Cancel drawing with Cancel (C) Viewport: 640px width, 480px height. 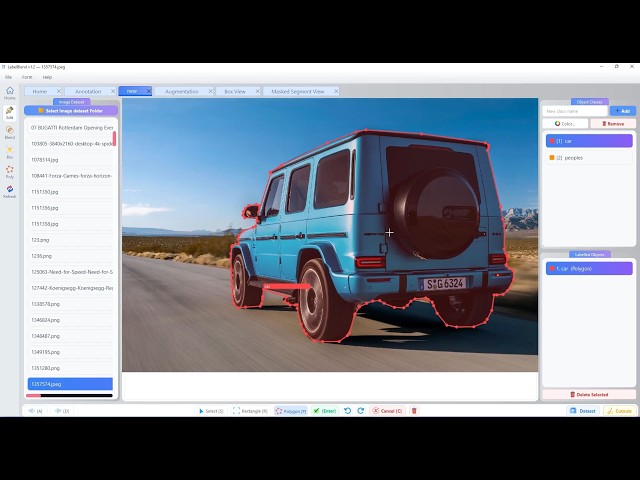(387, 411)
